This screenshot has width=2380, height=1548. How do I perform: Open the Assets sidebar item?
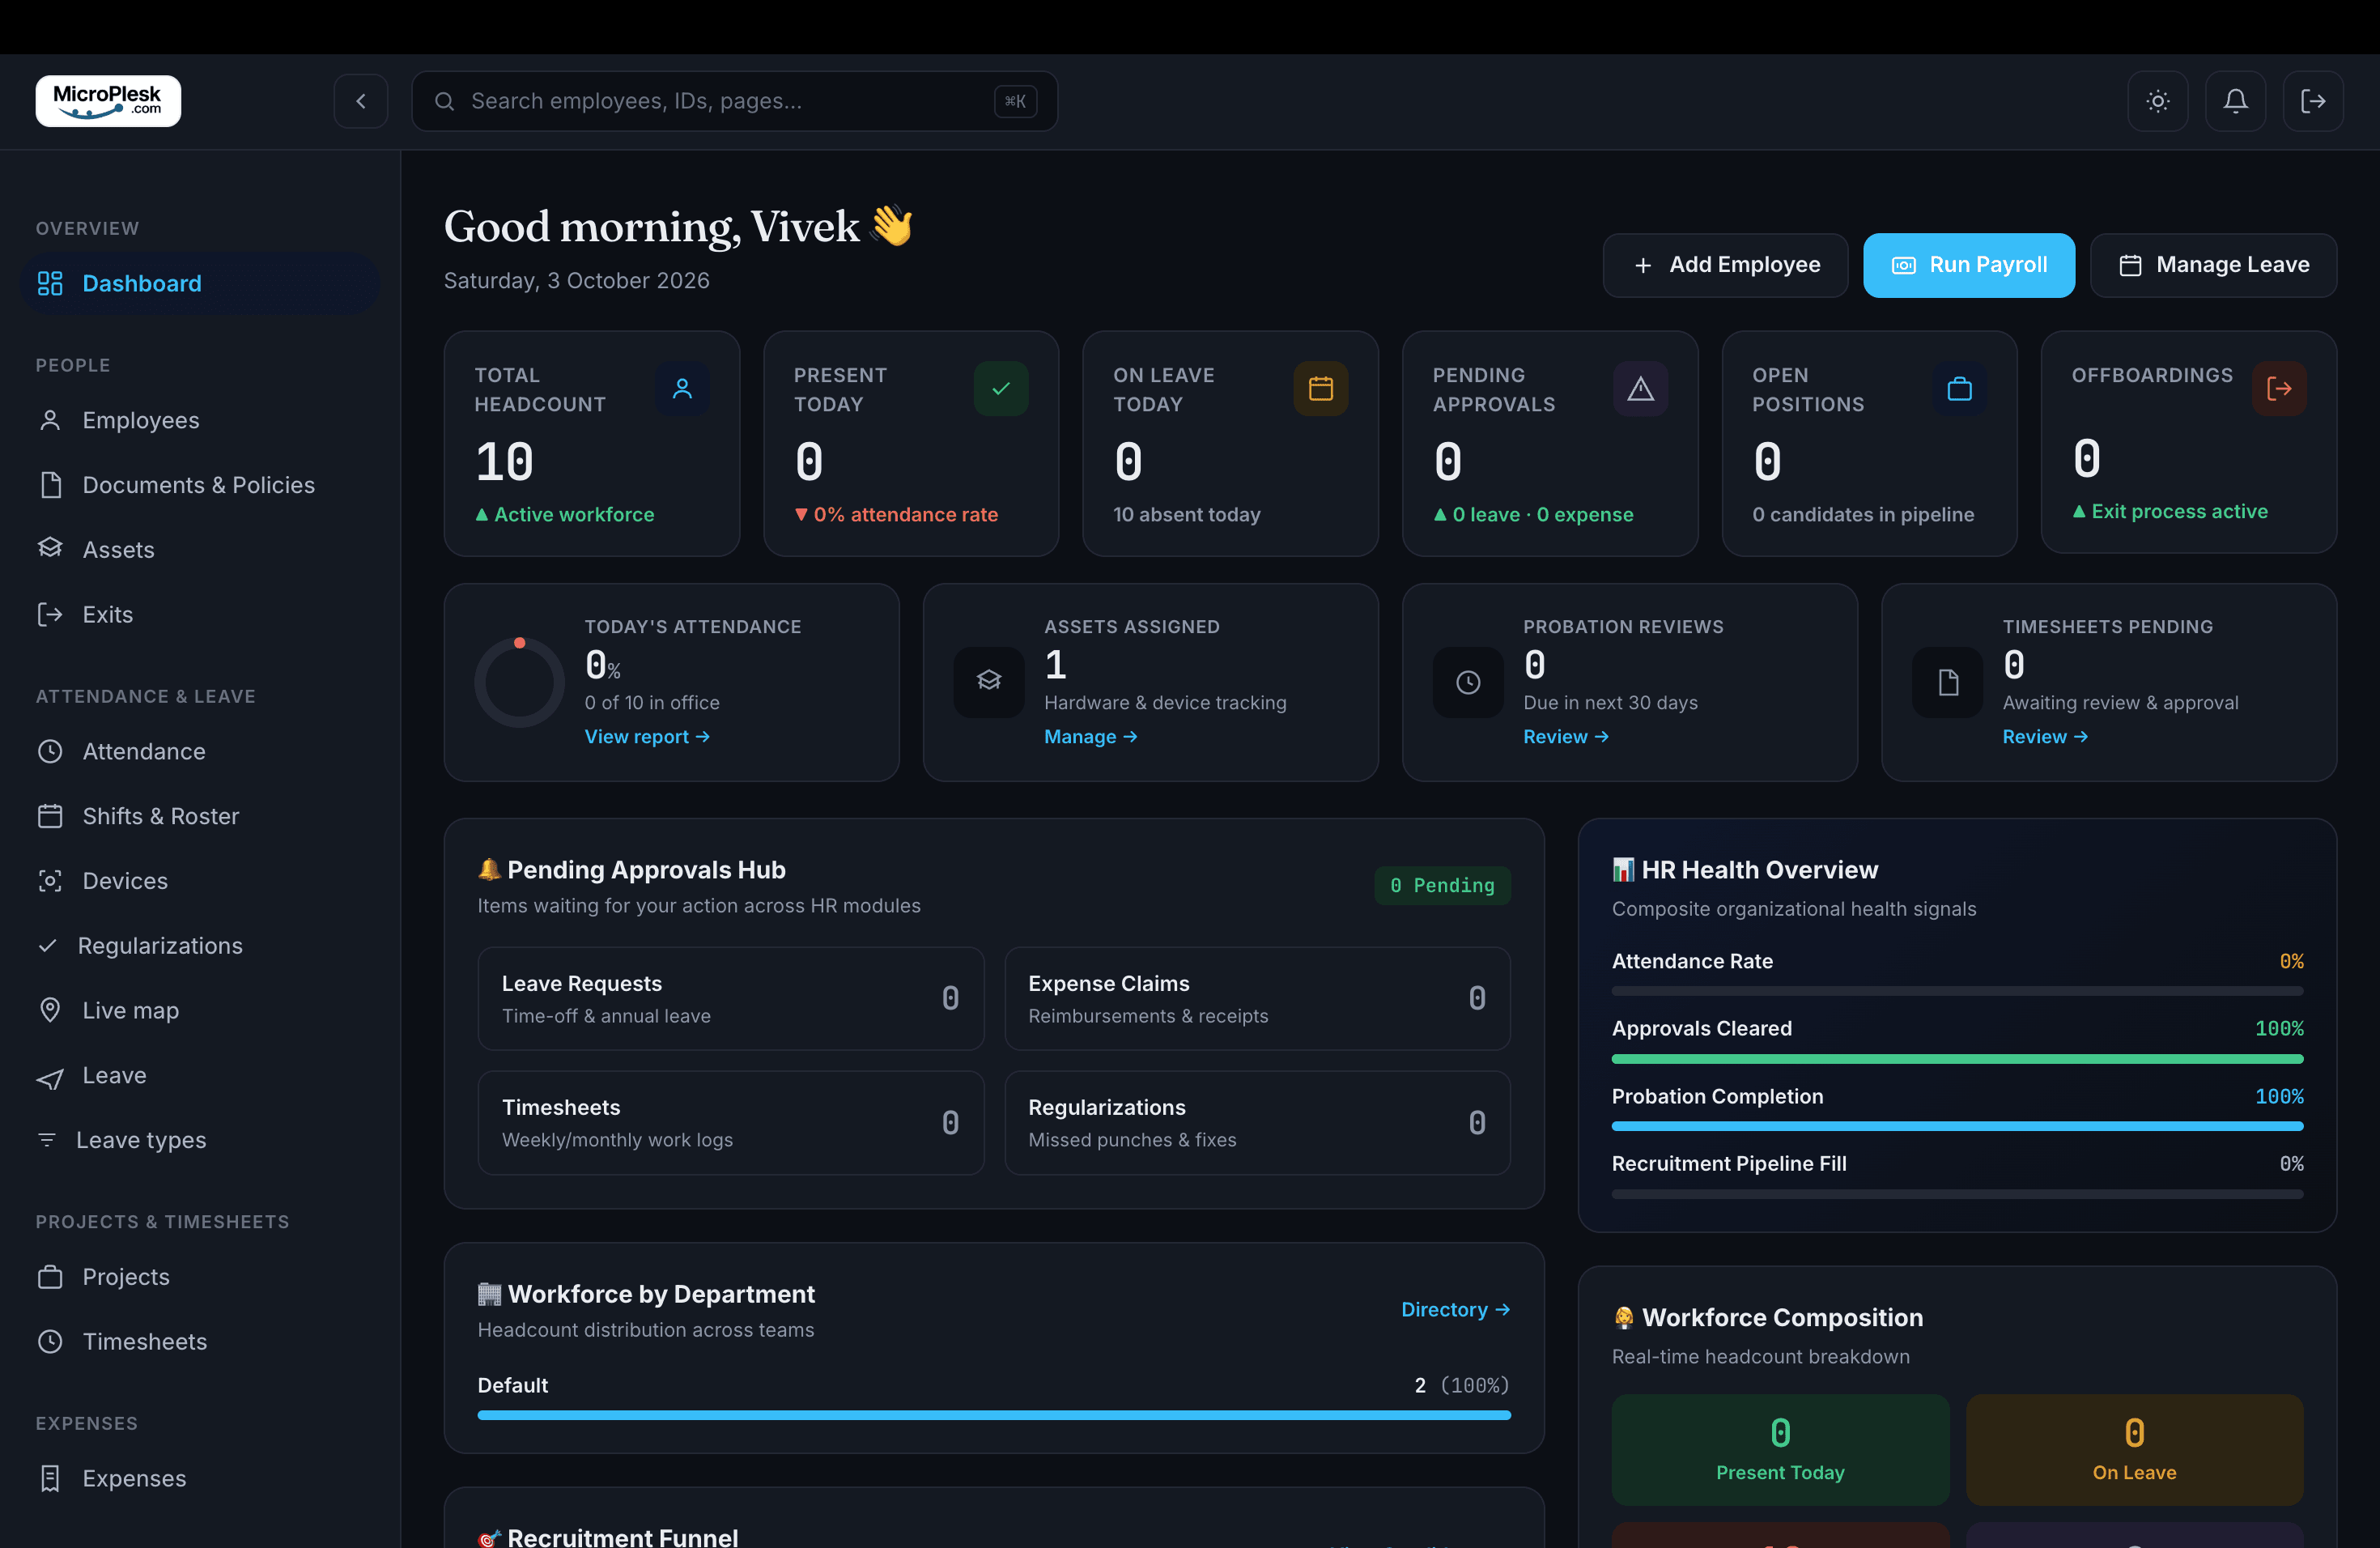[200, 550]
